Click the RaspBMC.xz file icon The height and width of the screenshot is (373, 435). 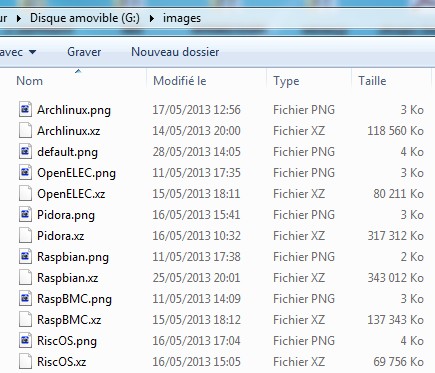click(x=25, y=320)
